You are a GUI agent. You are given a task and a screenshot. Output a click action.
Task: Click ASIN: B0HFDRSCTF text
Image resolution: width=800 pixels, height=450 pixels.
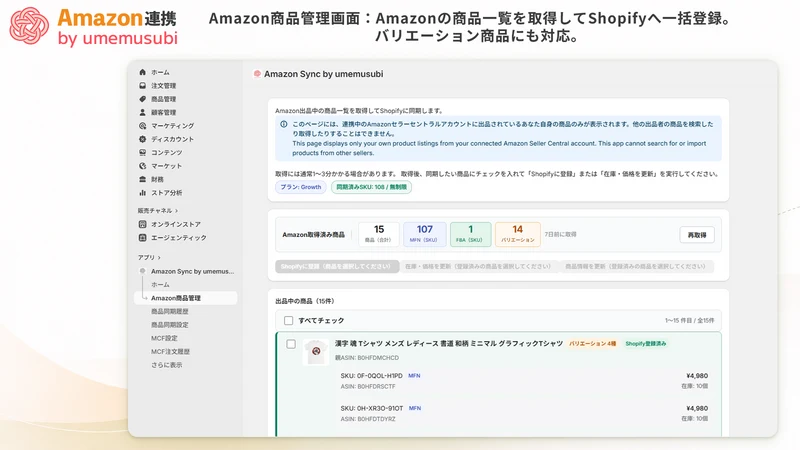[x=368, y=387]
